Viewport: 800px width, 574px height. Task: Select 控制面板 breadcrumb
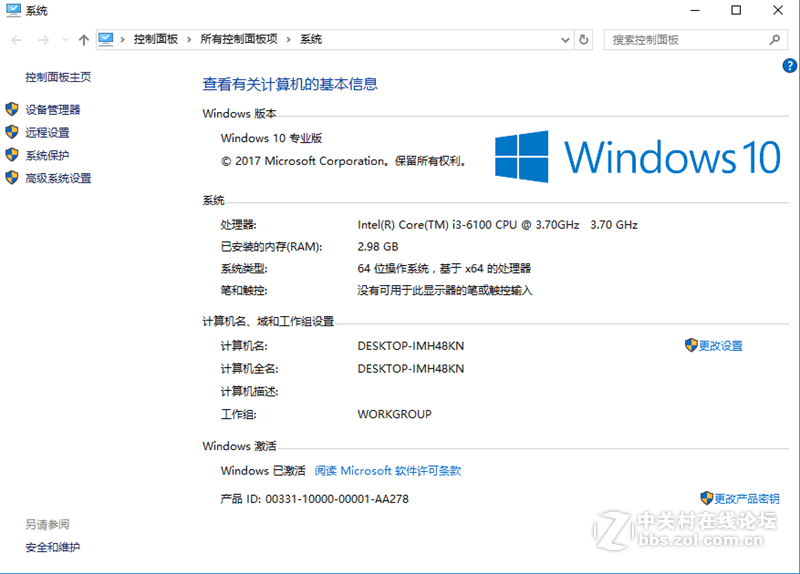(x=156, y=39)
